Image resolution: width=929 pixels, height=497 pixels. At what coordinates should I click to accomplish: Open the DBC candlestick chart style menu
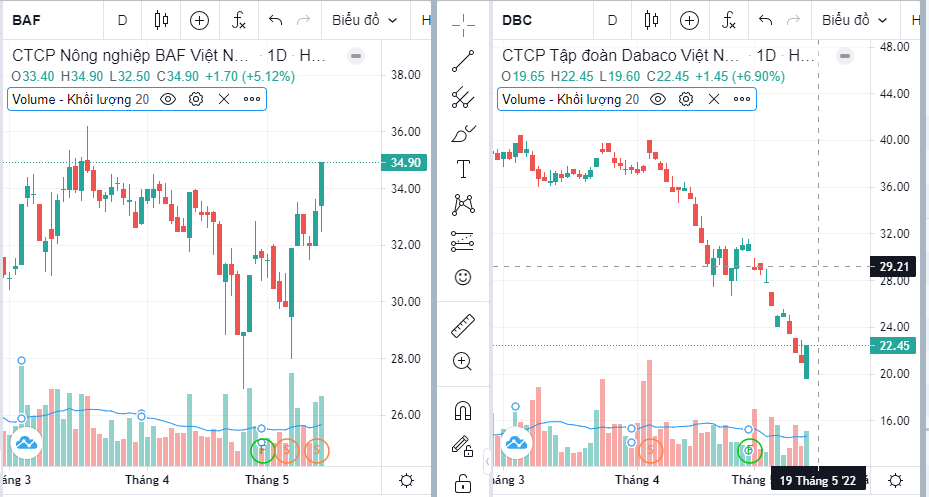tap(652, 20)
